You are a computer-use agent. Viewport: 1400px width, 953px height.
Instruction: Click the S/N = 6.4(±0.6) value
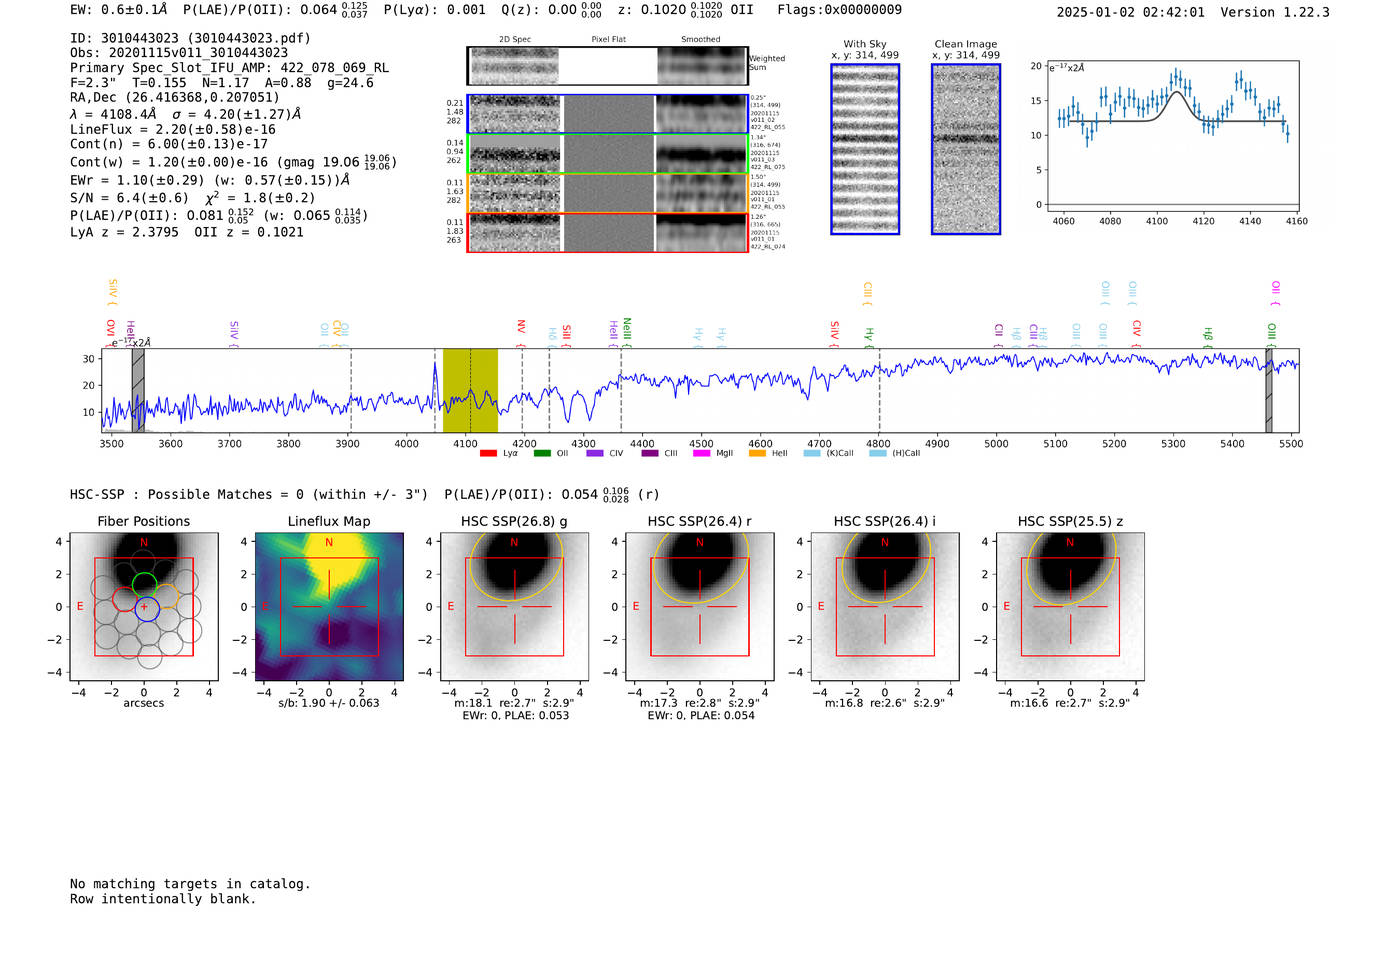tap(129, 198)
